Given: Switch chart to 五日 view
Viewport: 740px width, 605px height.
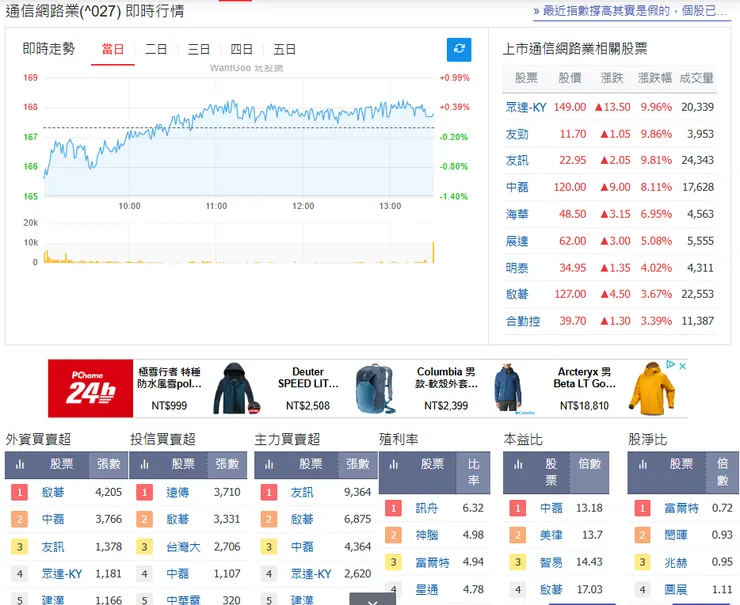Looking at the screenshot, I should [x=285, y=50].
